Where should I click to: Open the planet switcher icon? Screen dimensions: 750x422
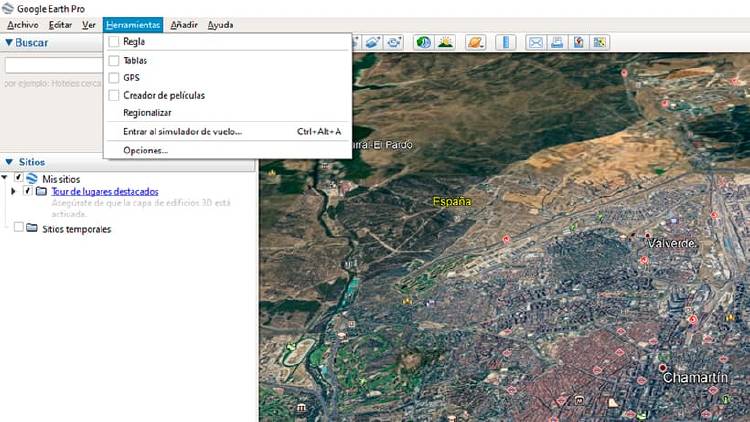click(x=476, y=42)
